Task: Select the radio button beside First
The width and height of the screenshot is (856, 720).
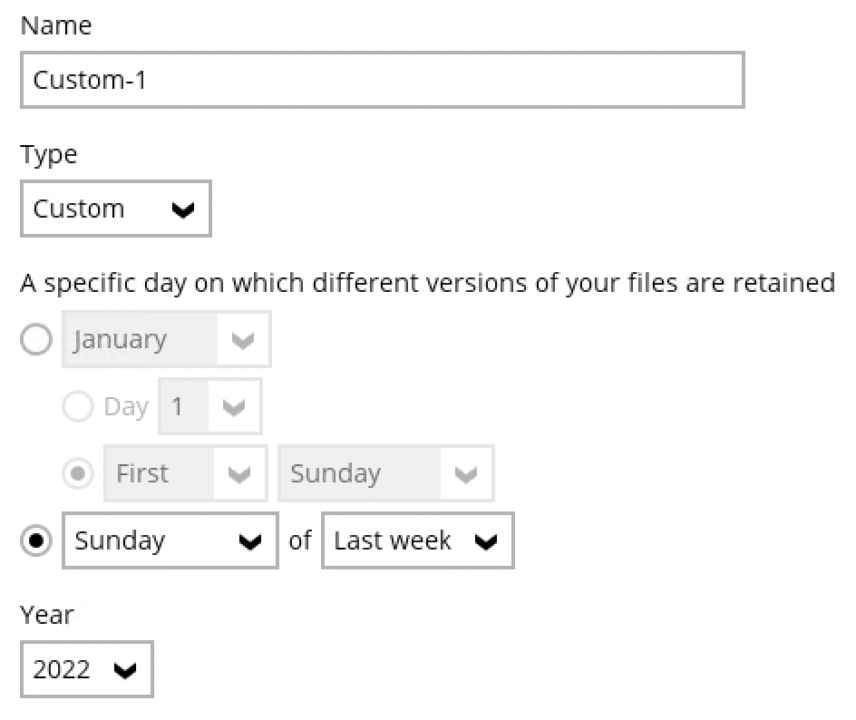Action: click(77, 473)
